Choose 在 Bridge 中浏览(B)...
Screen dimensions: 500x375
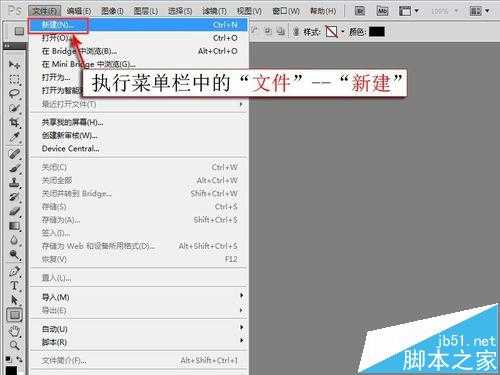click(139, 51)
